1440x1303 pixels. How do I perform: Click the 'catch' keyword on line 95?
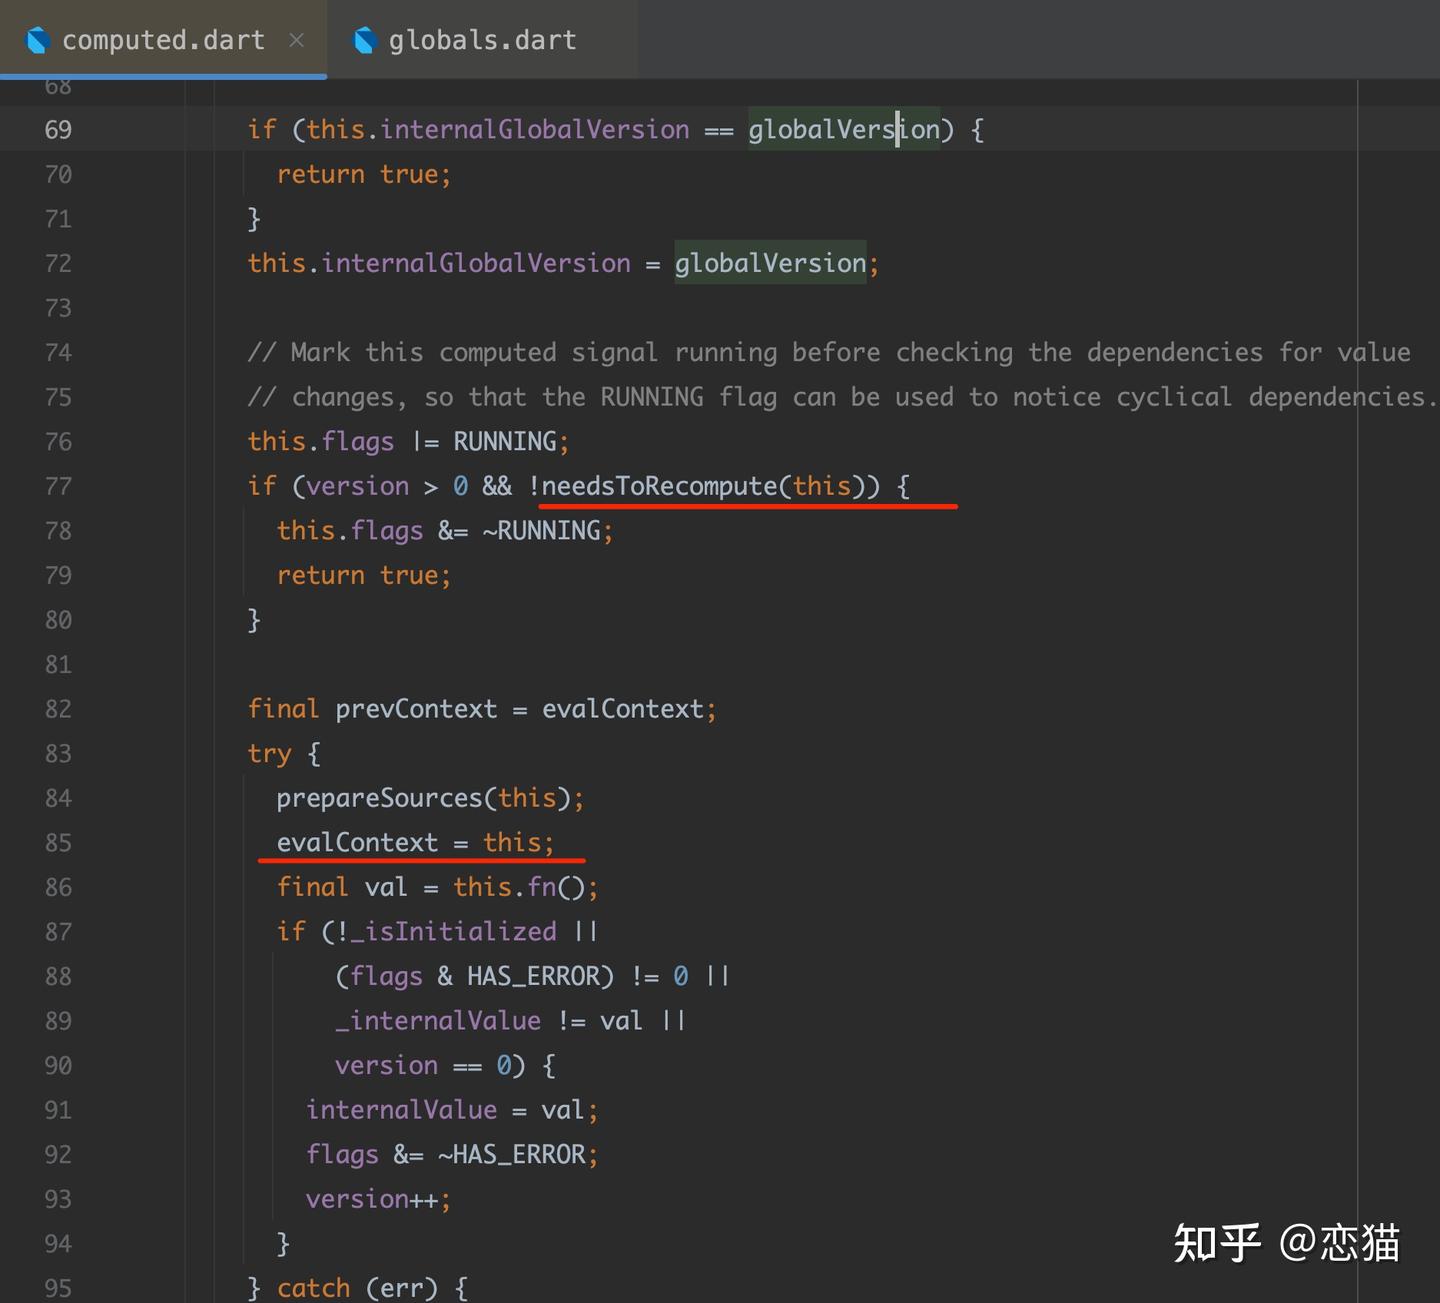pyautogui.click(x=313, y=1288)
